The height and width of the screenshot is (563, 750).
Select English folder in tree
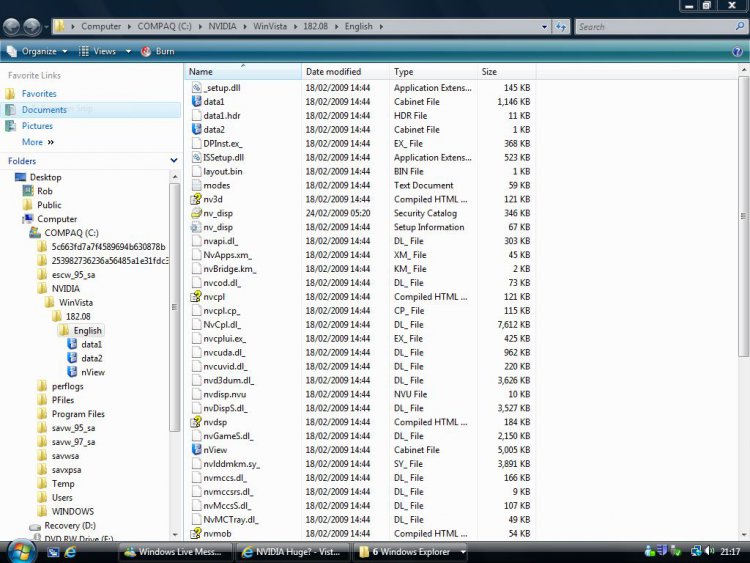point(87,331)
